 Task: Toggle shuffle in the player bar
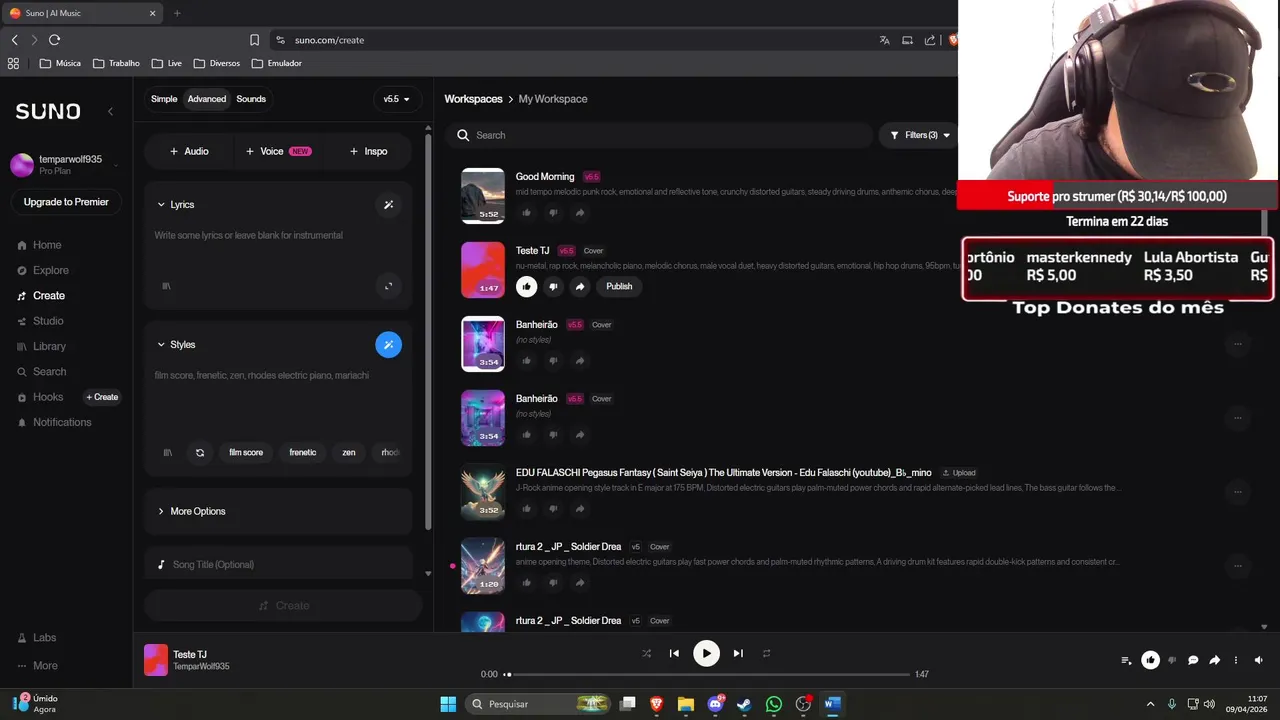[646, 653]
